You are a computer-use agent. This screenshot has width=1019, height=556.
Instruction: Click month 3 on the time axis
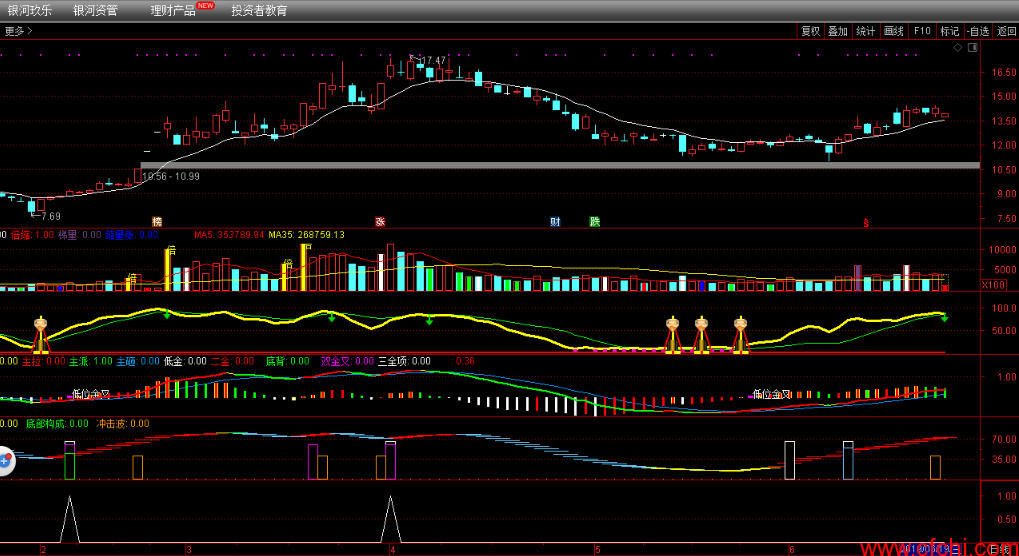tap(188, 550)
